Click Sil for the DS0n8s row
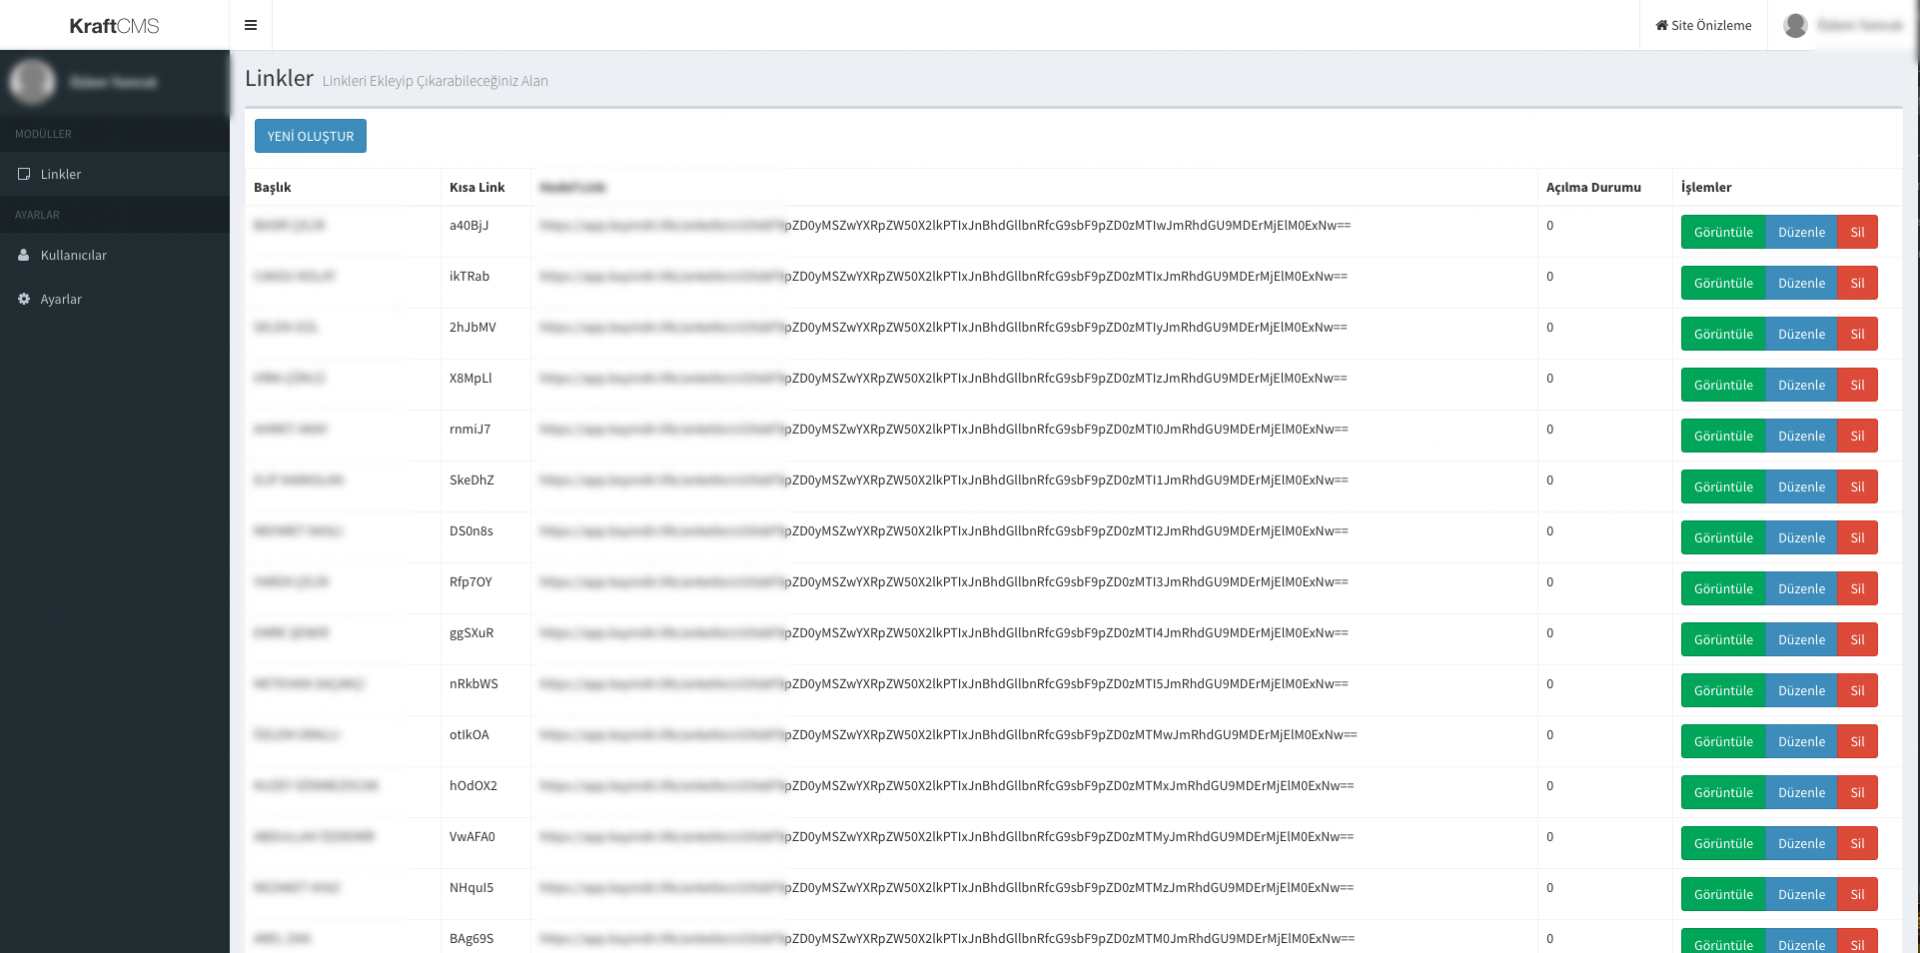 coord(1857,538)
